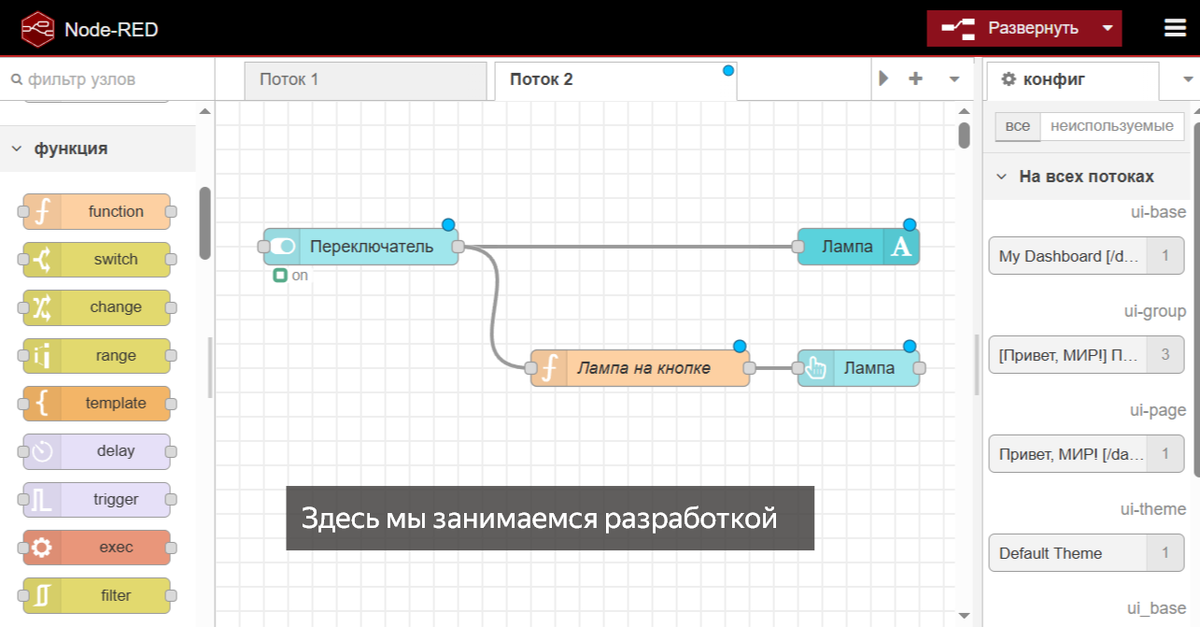Open the sidebar tabs dropdown arrow
This screenshot has height=627, width=1200.
[1188, 79]
